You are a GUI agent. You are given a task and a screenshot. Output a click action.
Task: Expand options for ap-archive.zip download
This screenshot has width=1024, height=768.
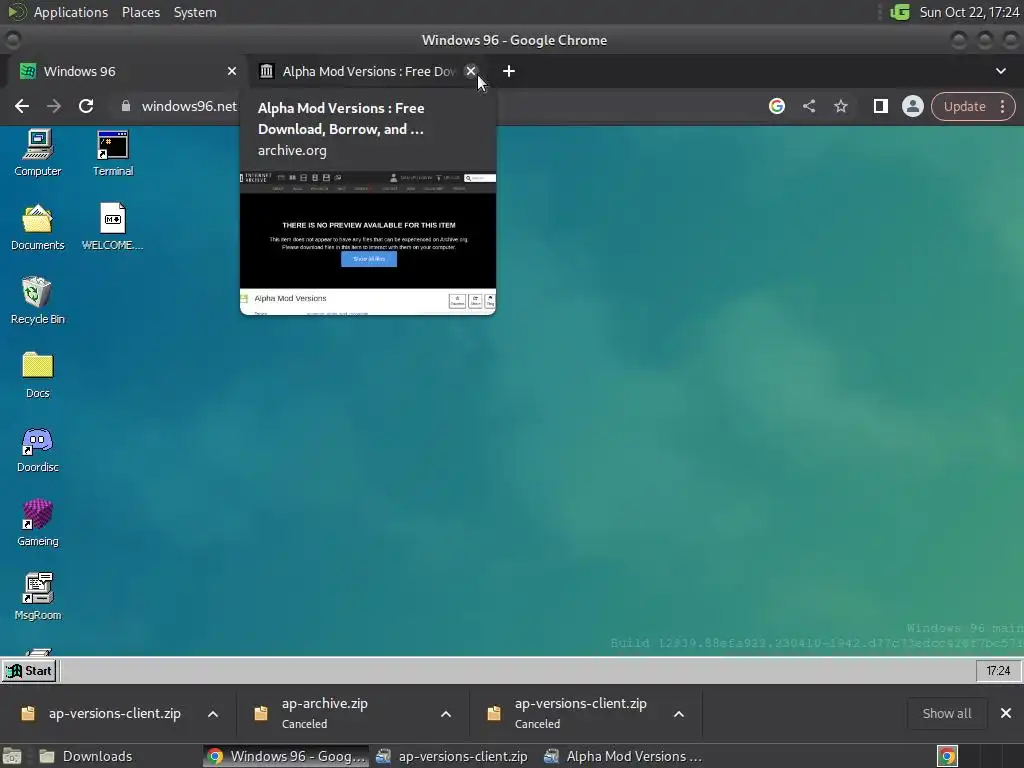point(446,714)
